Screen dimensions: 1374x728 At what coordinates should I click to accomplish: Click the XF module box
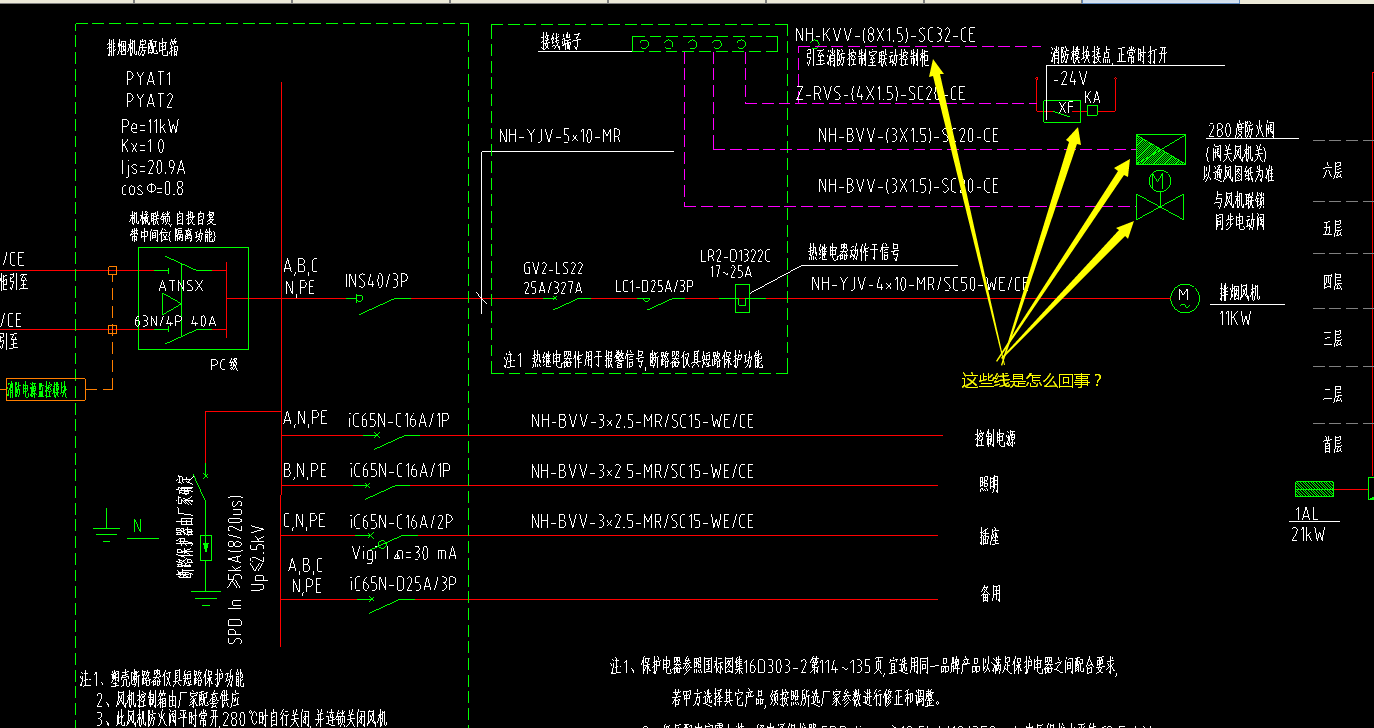1062,111
